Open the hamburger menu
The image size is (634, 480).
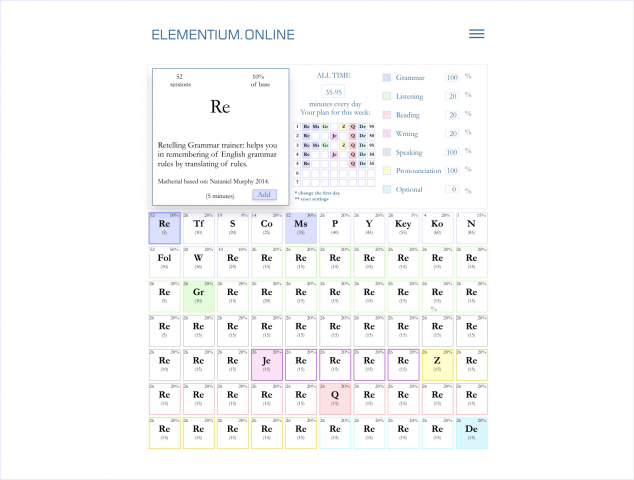point(476,34)
